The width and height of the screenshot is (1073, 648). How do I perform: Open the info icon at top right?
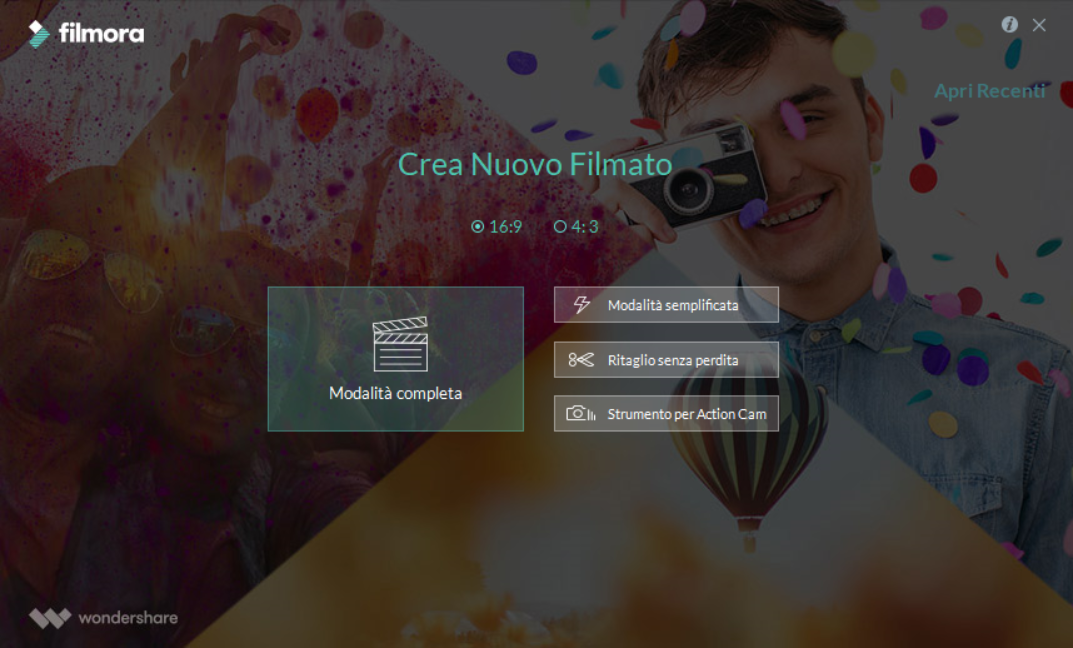(x=1009, y=25)
